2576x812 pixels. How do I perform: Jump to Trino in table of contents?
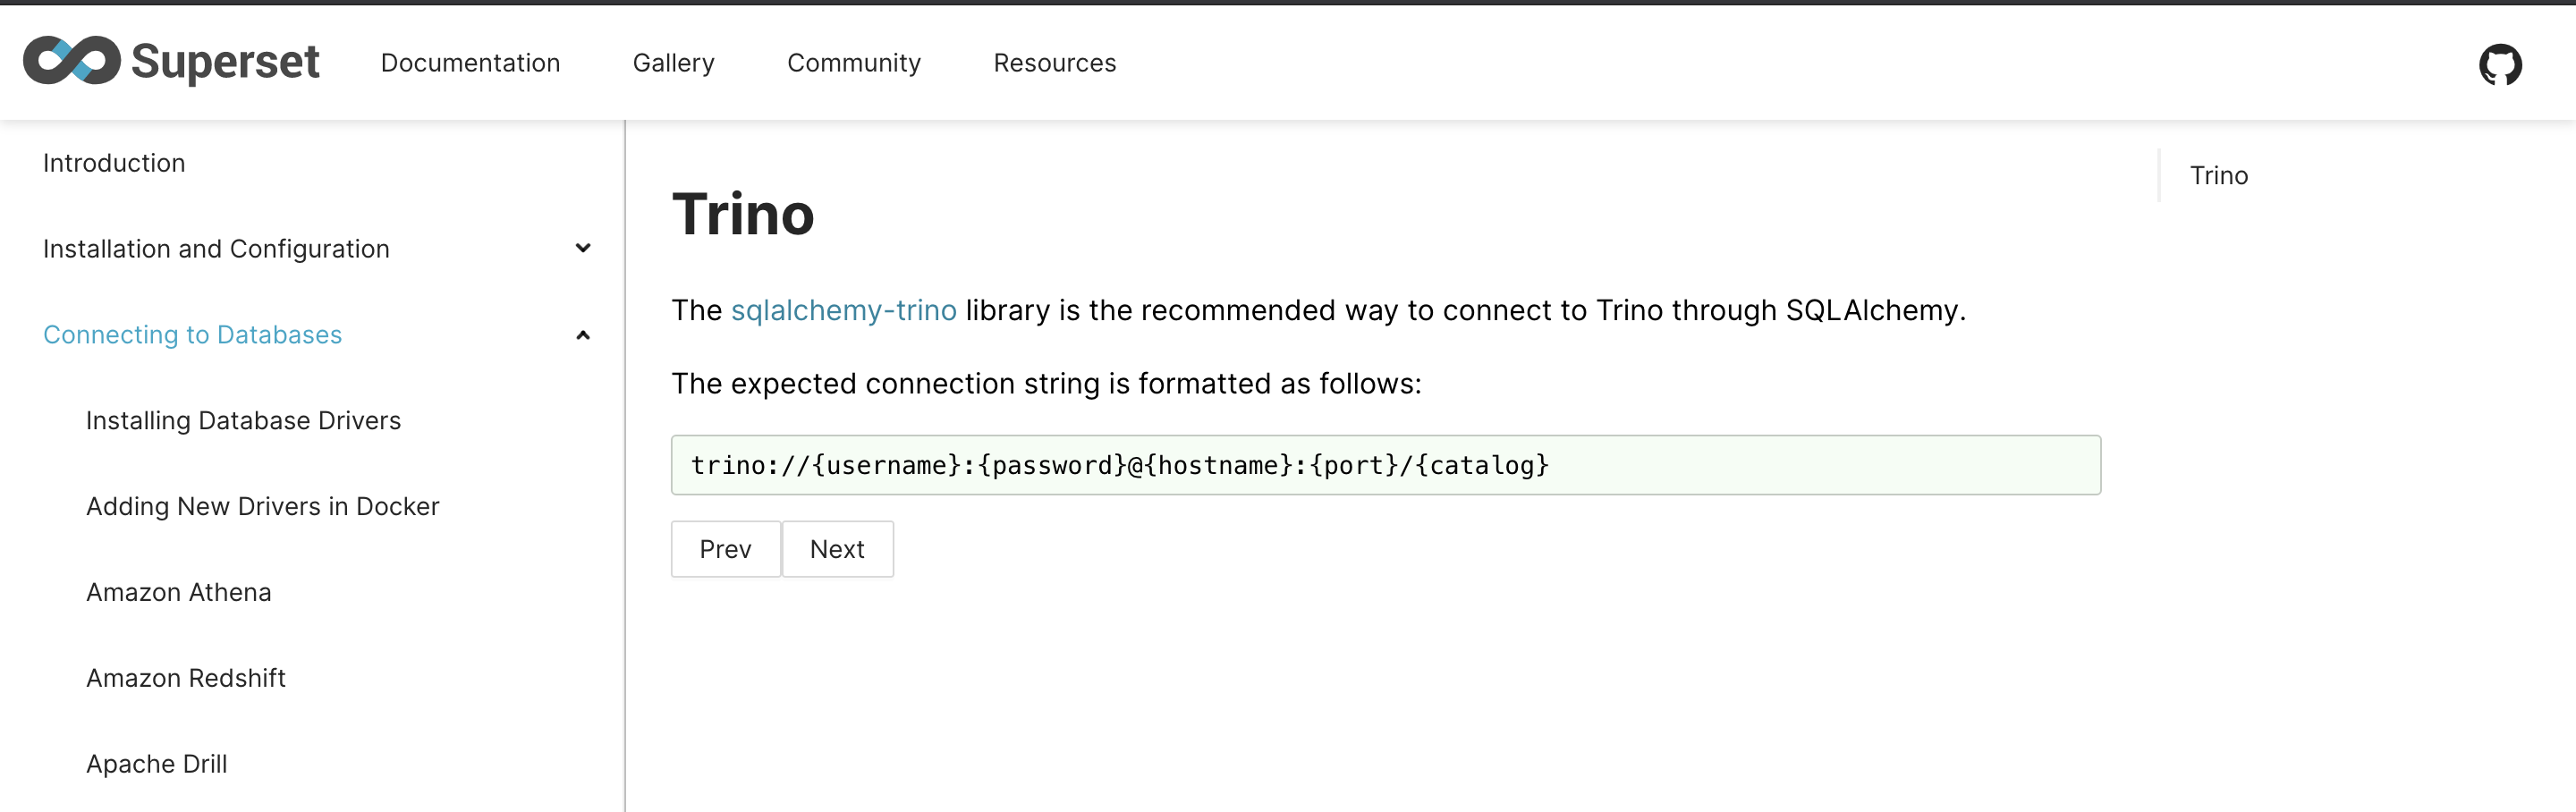2218,176
